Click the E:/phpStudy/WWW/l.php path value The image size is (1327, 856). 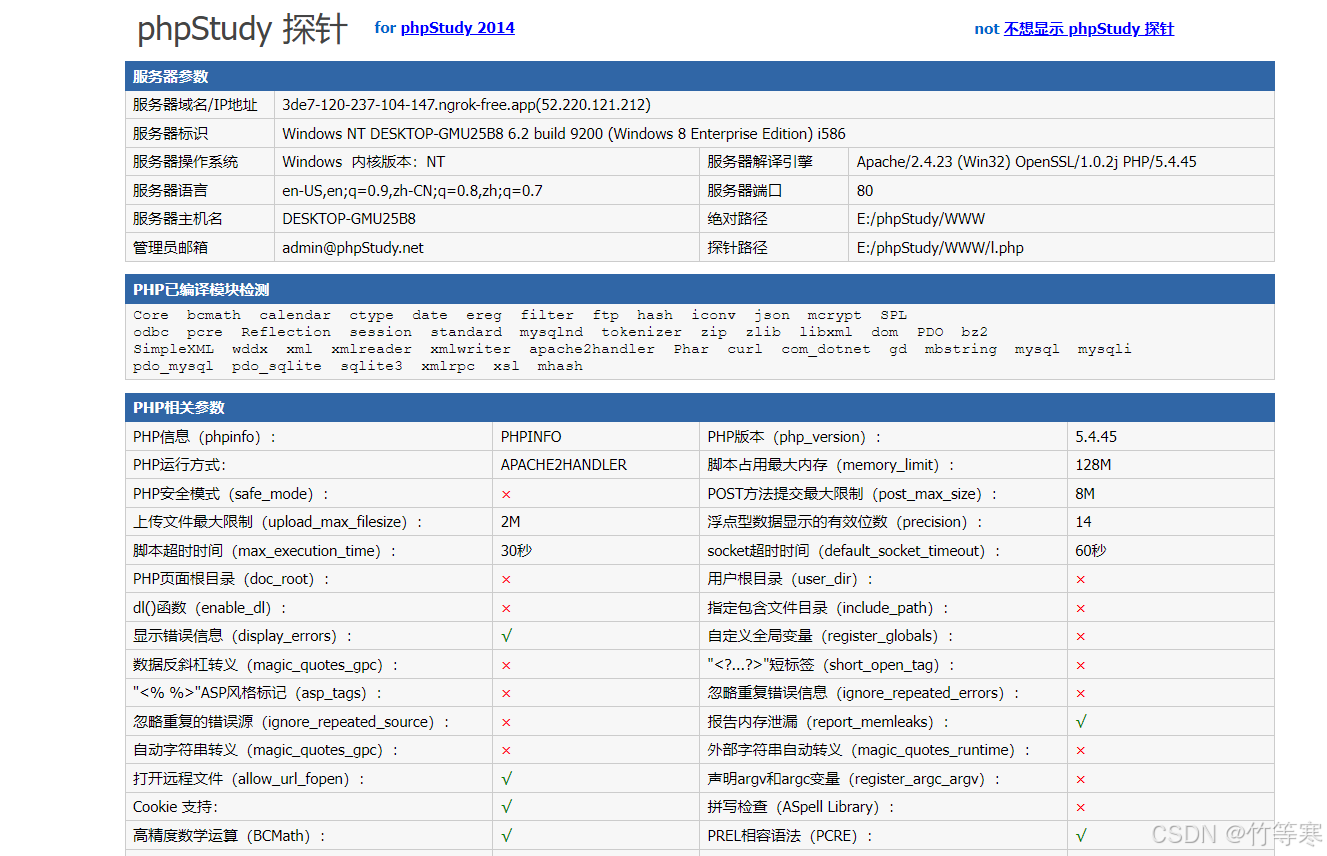(940, 248)
